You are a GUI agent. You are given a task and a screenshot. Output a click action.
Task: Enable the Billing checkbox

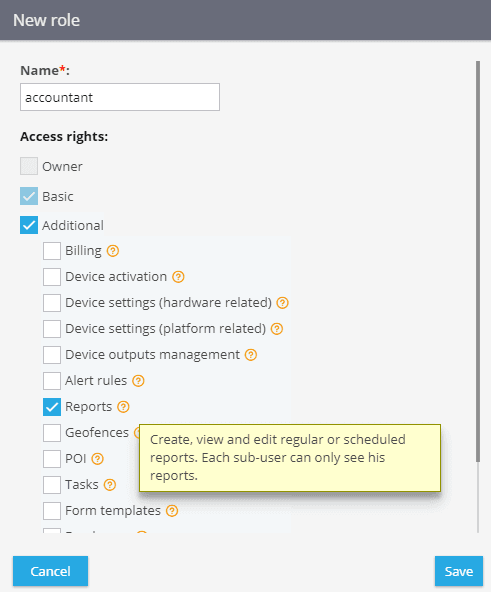coord(52,251)
